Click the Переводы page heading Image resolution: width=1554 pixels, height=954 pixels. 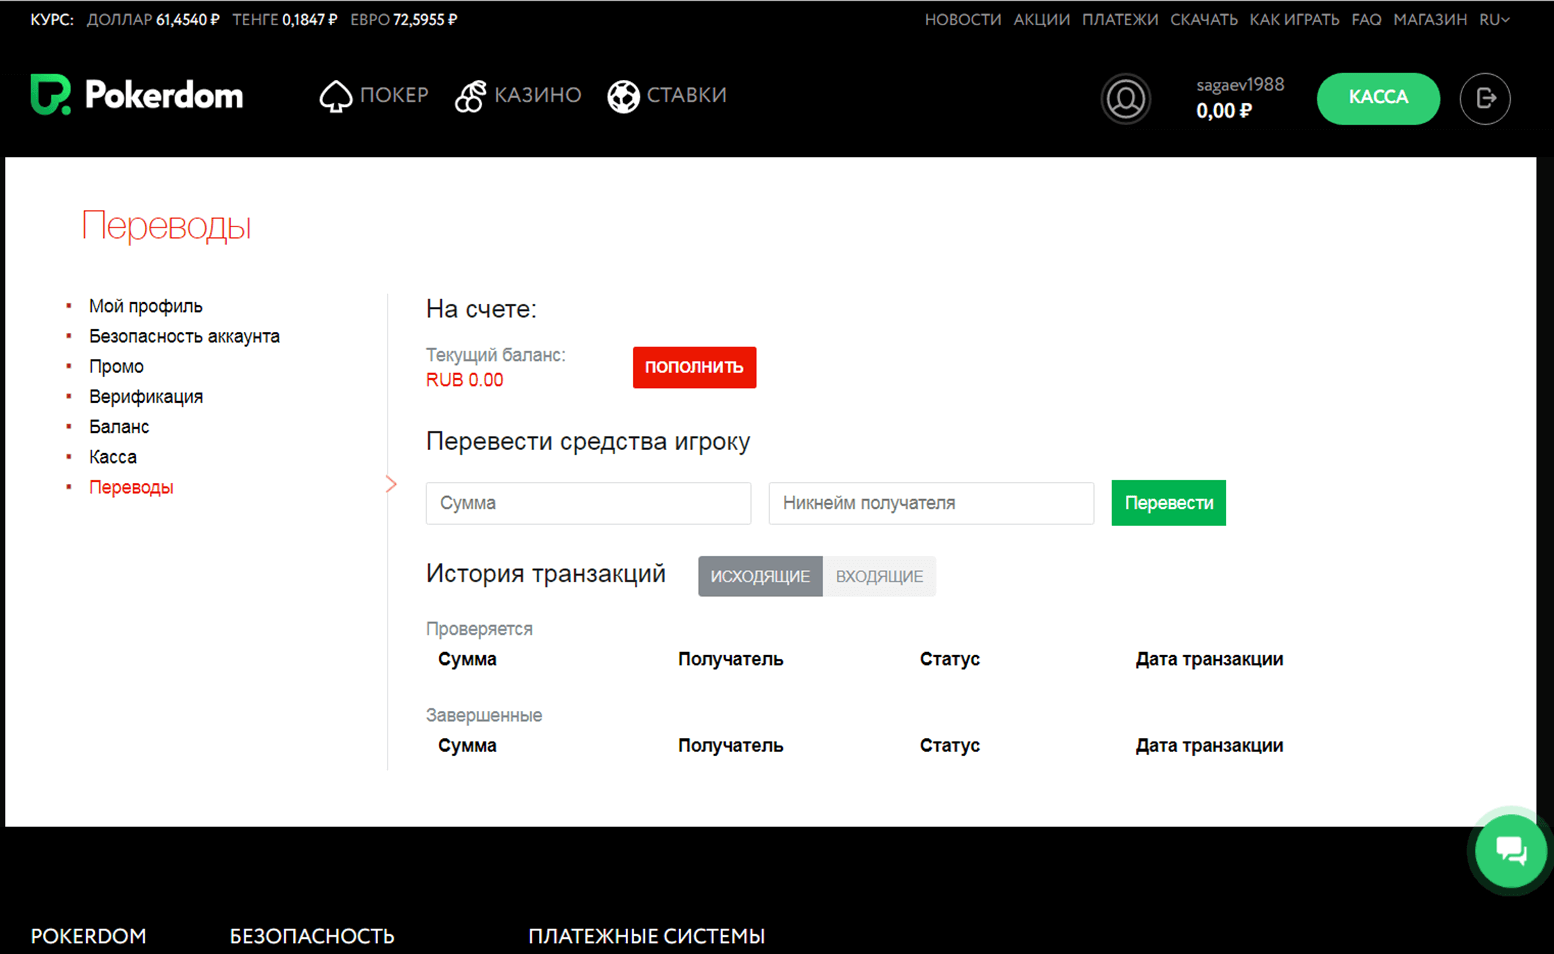click(166, 226)
